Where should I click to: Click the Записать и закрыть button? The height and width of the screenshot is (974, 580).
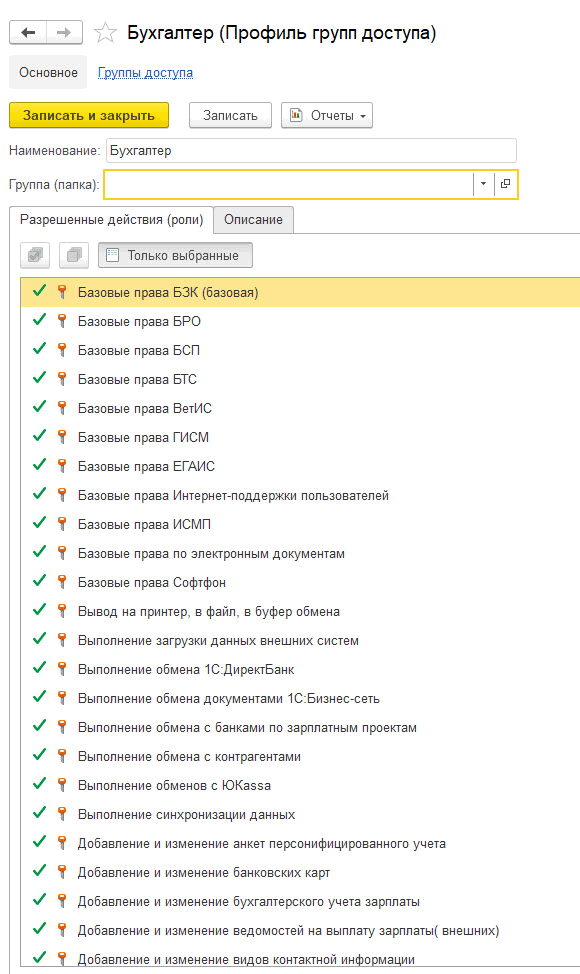(x=89, y=116)
